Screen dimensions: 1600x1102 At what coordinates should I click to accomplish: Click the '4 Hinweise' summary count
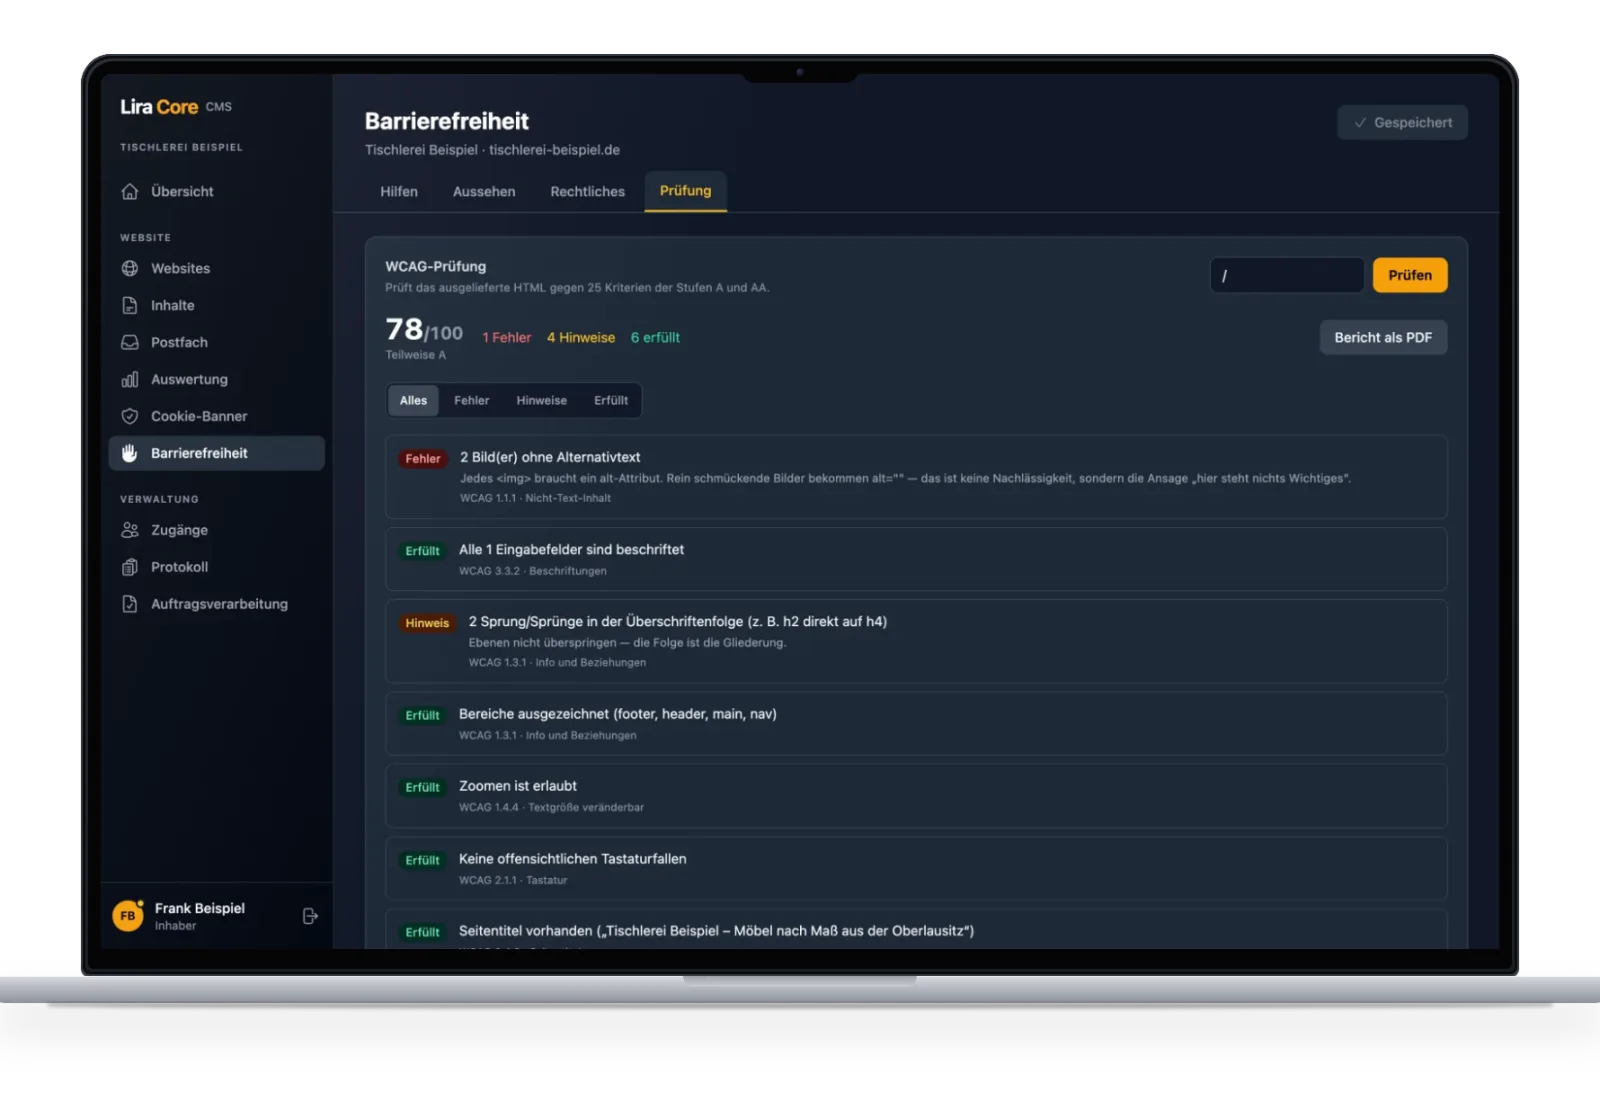(x=581, y=338)
